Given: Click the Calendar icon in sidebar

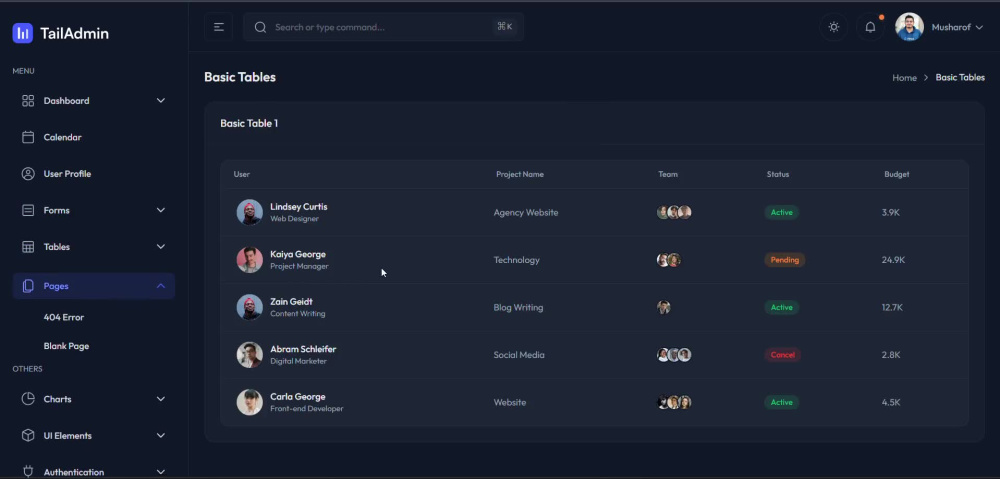Looking at the screenshot, I should [x=28, y=137].
